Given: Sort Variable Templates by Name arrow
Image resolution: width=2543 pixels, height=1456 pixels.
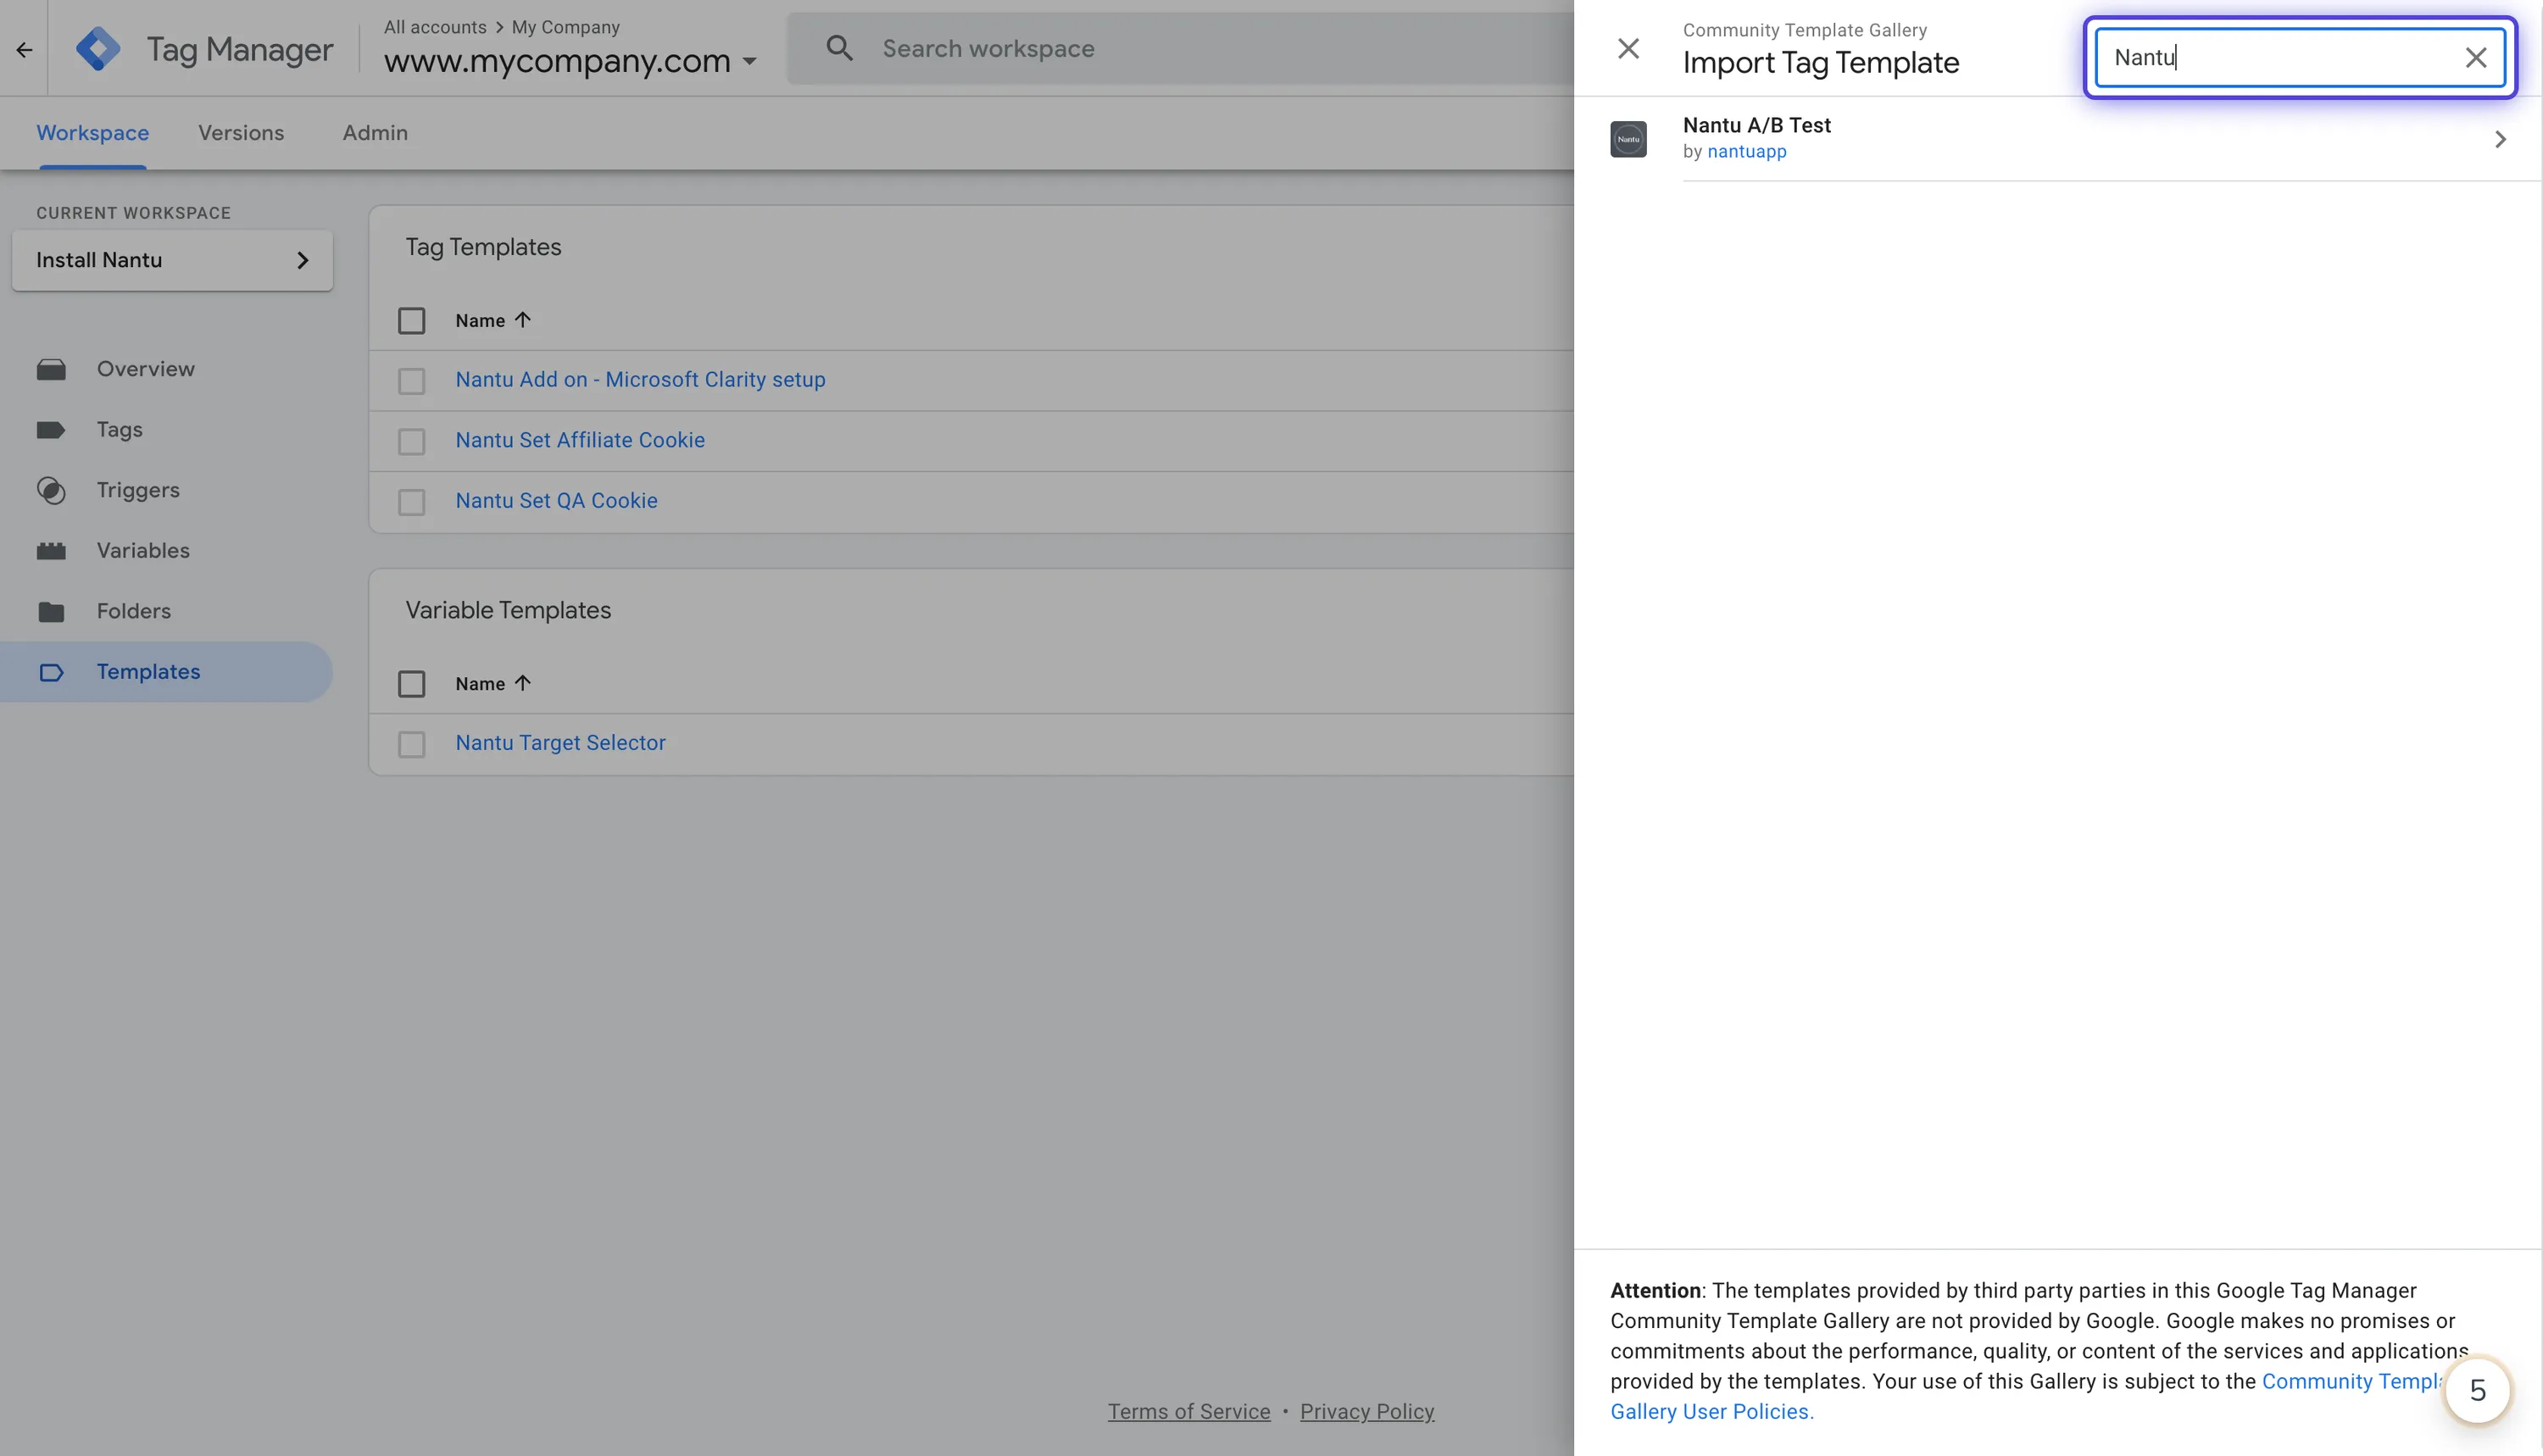Looking at the screenshot, I should pyautogui.click(x=522, y=683).
